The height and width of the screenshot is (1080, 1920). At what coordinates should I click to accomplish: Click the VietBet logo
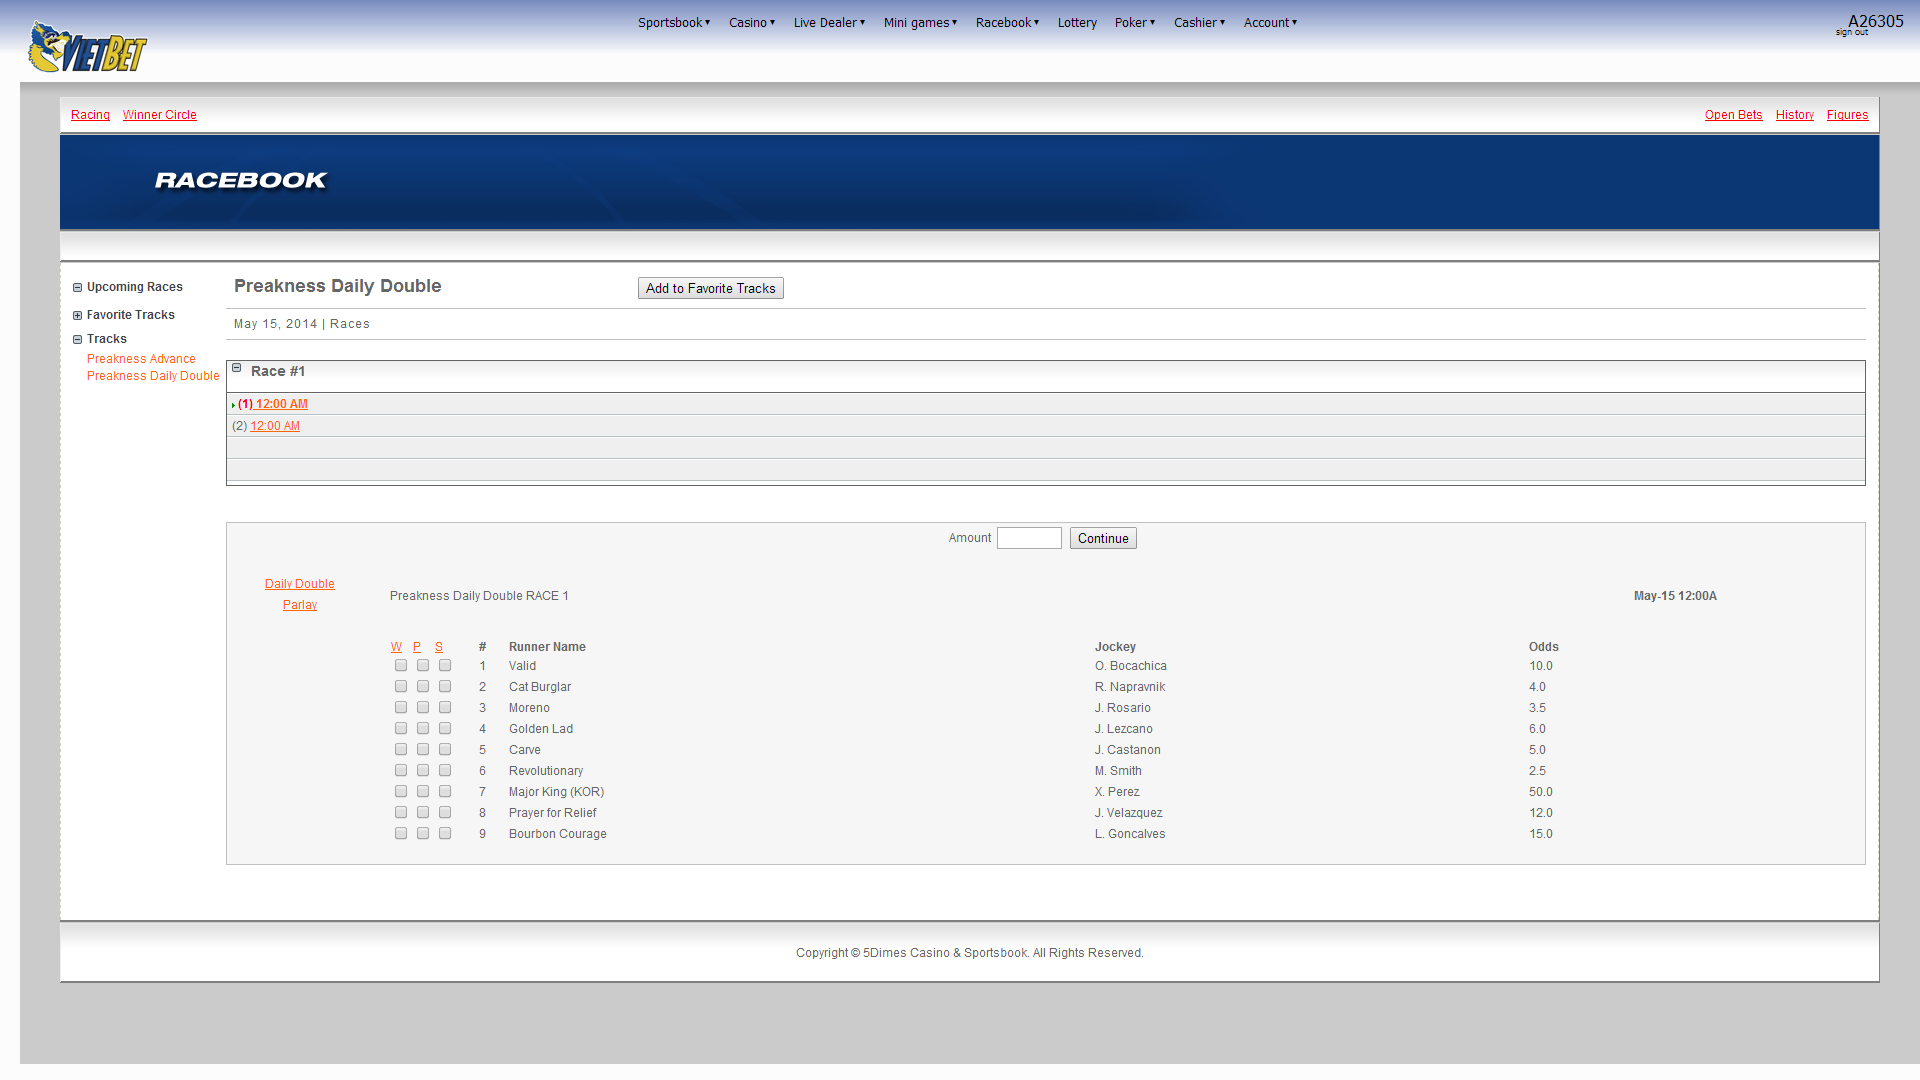coord(87,47)
